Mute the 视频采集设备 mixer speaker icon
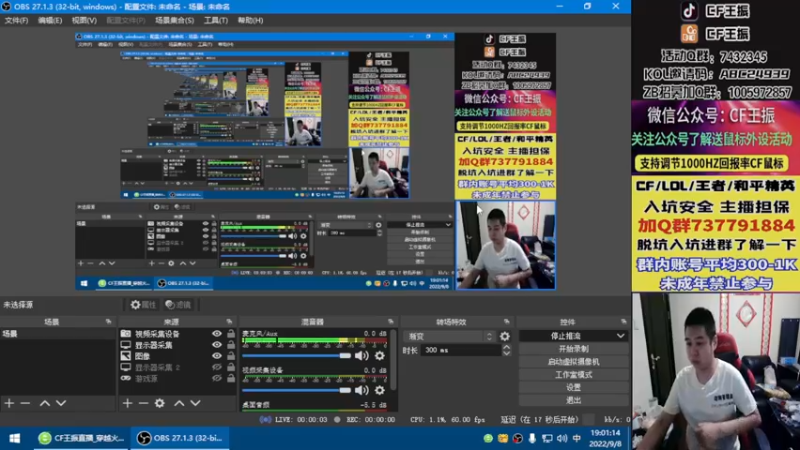This screenshot has height=450, width=800. pos(362,390)
